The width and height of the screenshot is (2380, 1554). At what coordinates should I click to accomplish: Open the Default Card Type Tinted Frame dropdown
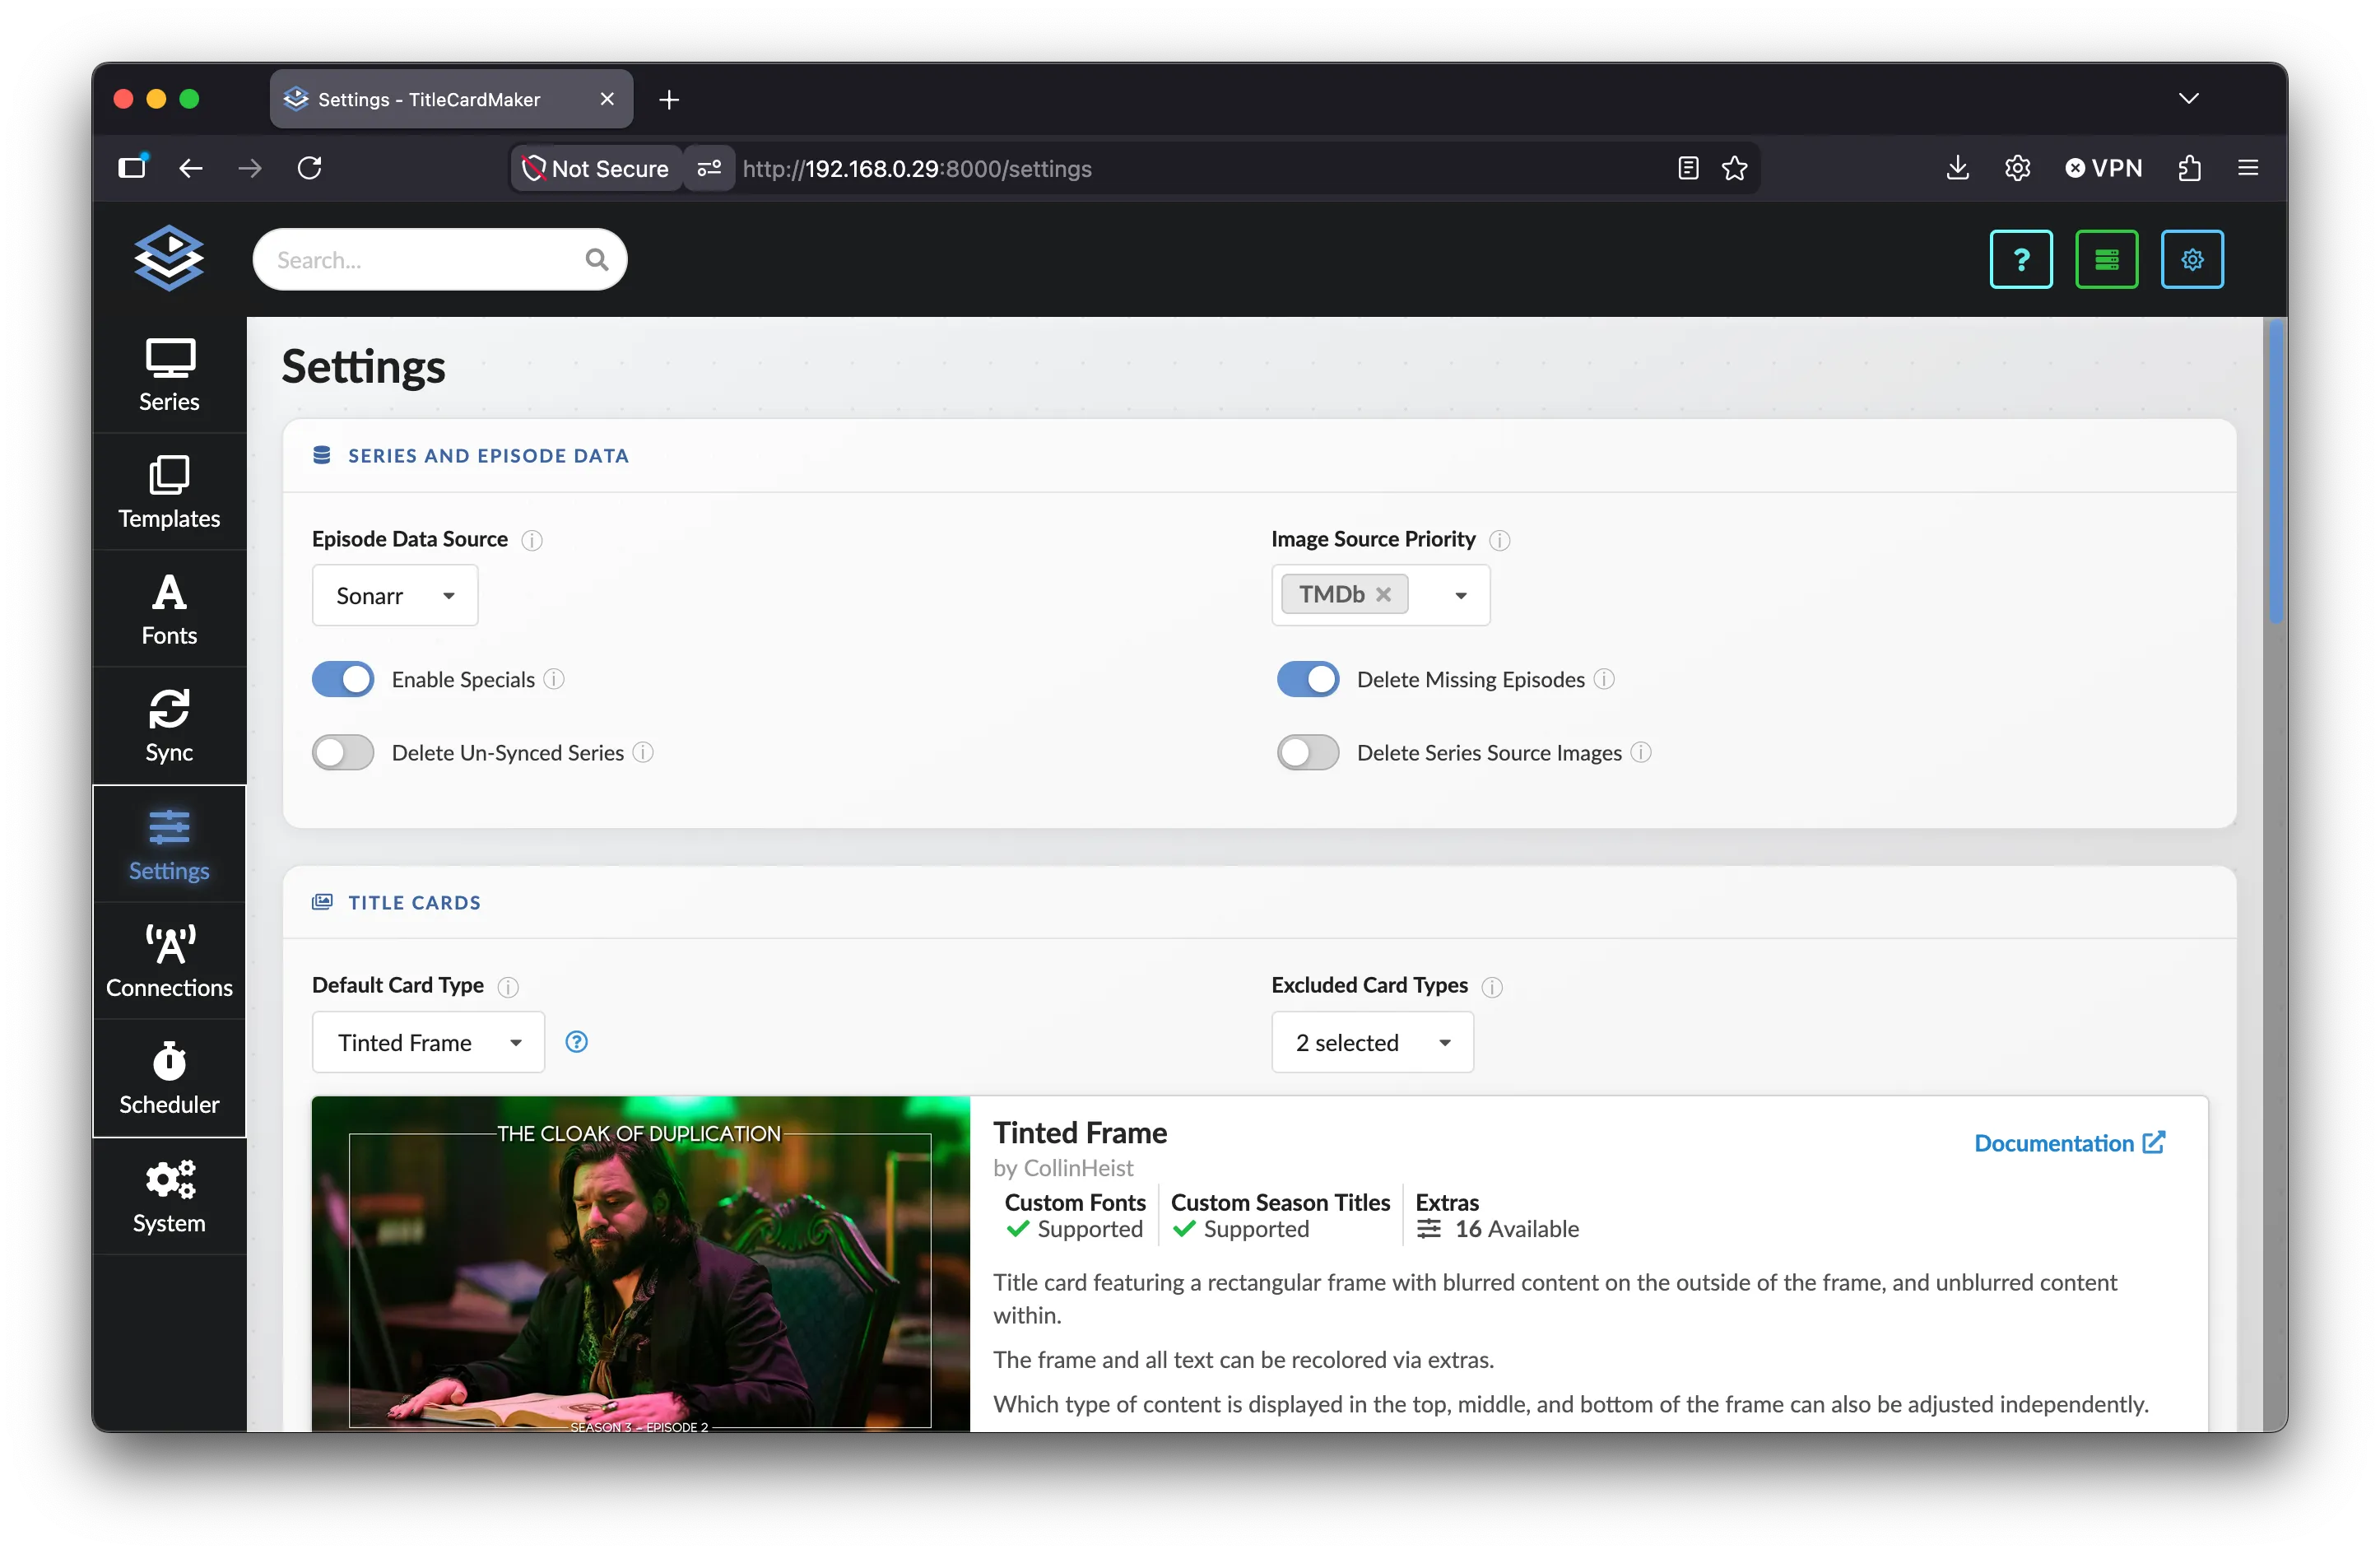(x=428, y=1042)
